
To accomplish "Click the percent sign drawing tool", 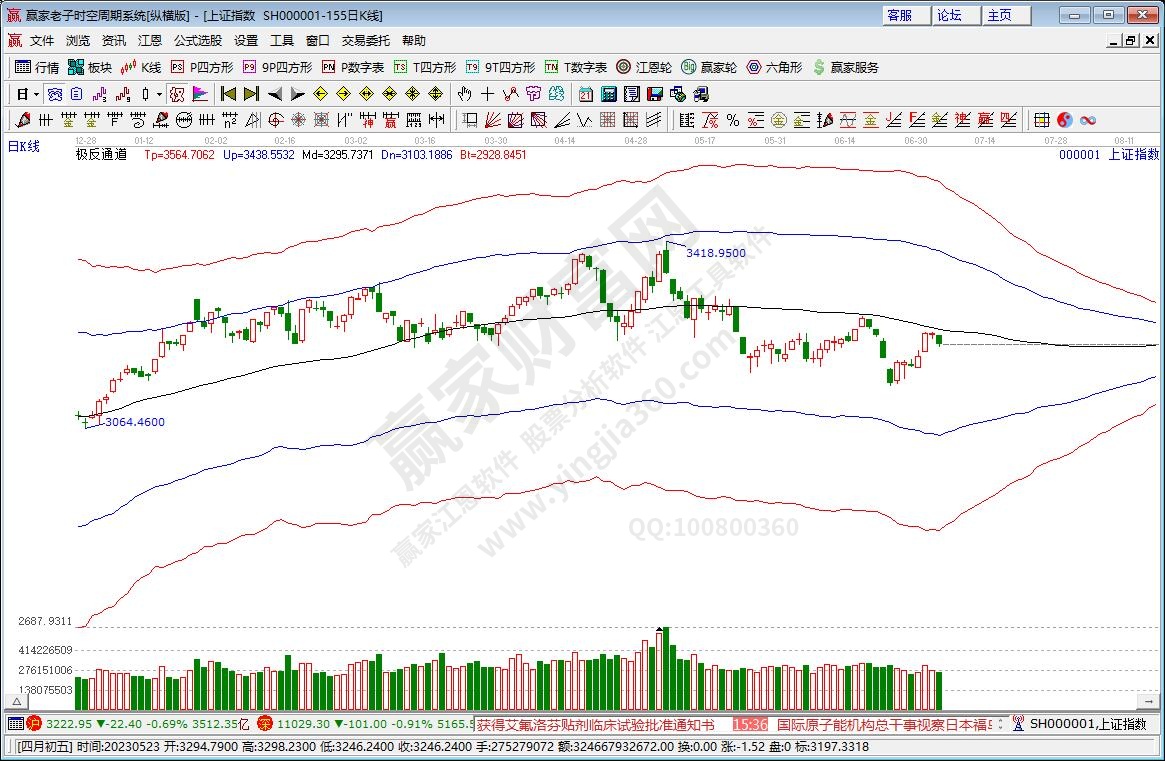I will (x=732, y=120).
